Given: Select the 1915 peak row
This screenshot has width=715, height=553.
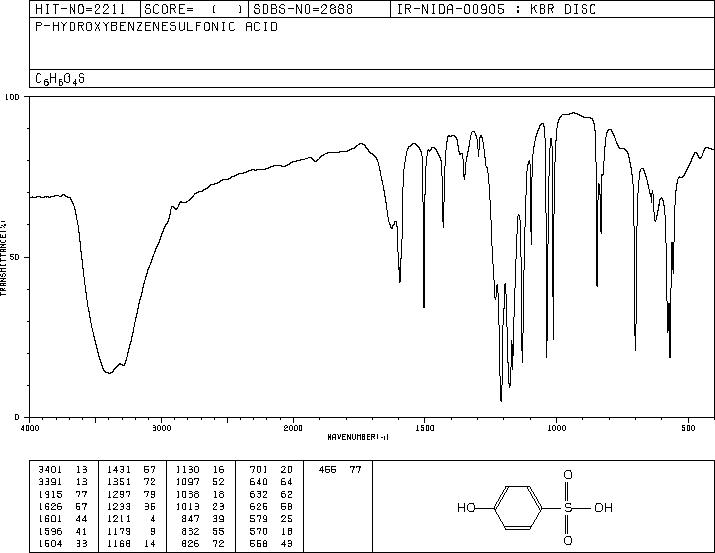Looking at the screenshot, I should click(63, 494).
